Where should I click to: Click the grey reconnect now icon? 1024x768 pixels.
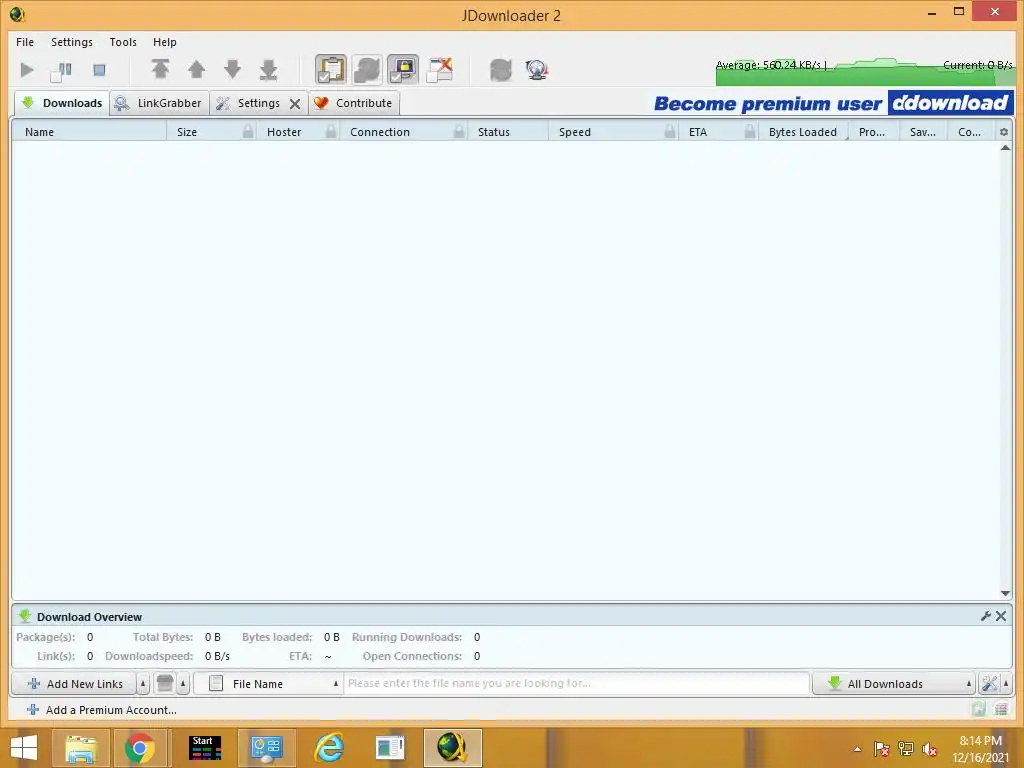point(501,69)
